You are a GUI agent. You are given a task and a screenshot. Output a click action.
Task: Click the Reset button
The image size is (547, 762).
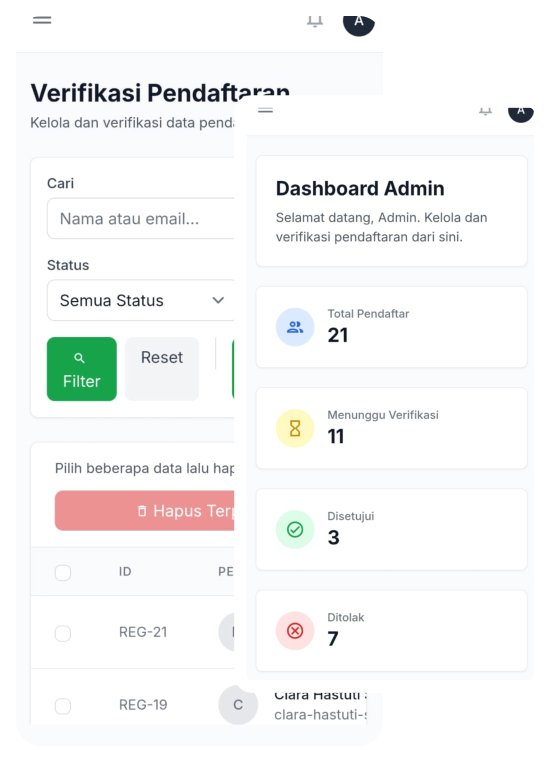pos(162,369)
